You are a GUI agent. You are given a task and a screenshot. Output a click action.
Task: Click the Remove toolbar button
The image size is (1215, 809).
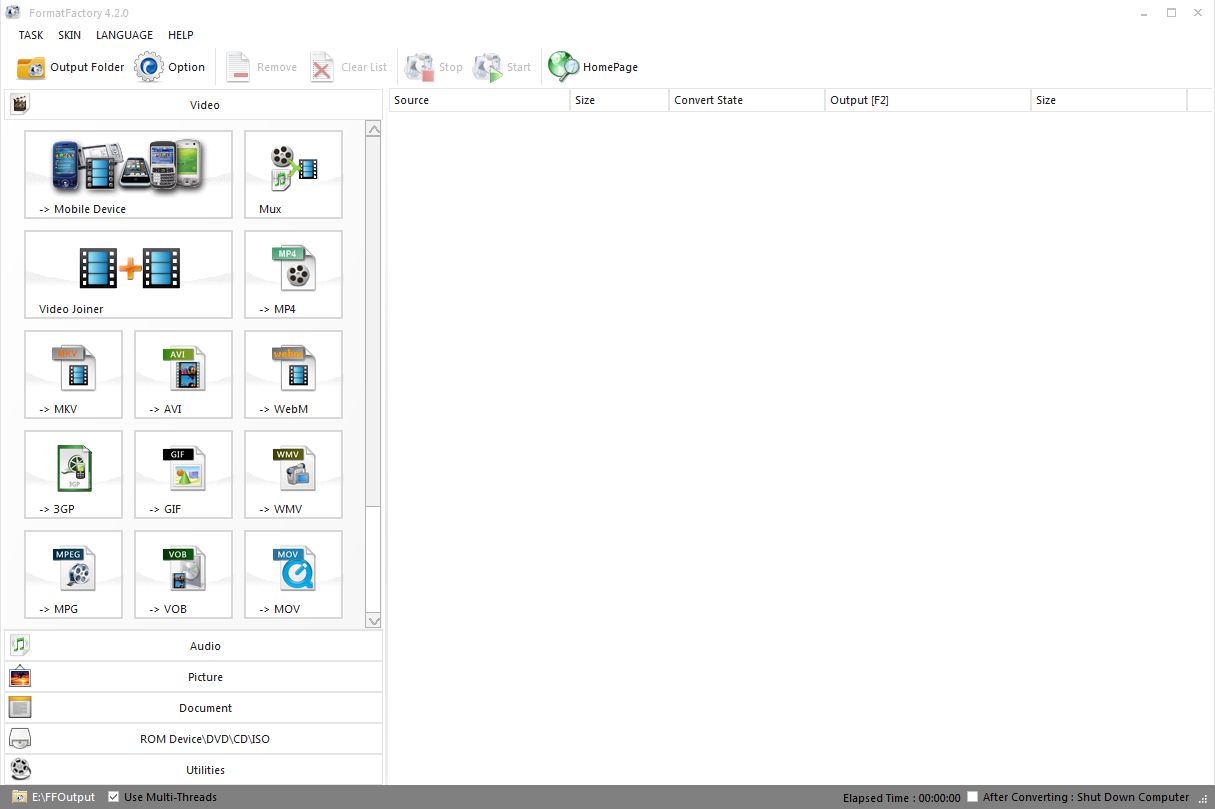(261, 67)
